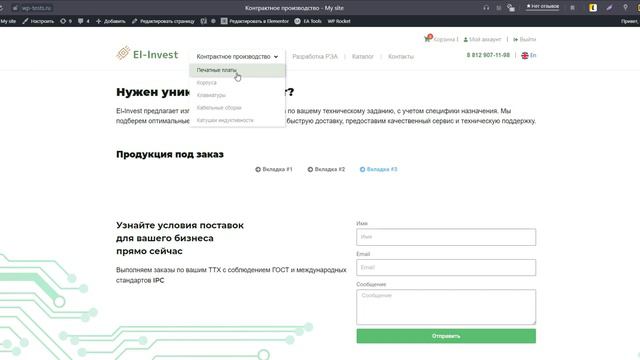Click the updates counter icon showing 9
The height and width of the screenshot is (360, 640).
(x=63, y=21)
